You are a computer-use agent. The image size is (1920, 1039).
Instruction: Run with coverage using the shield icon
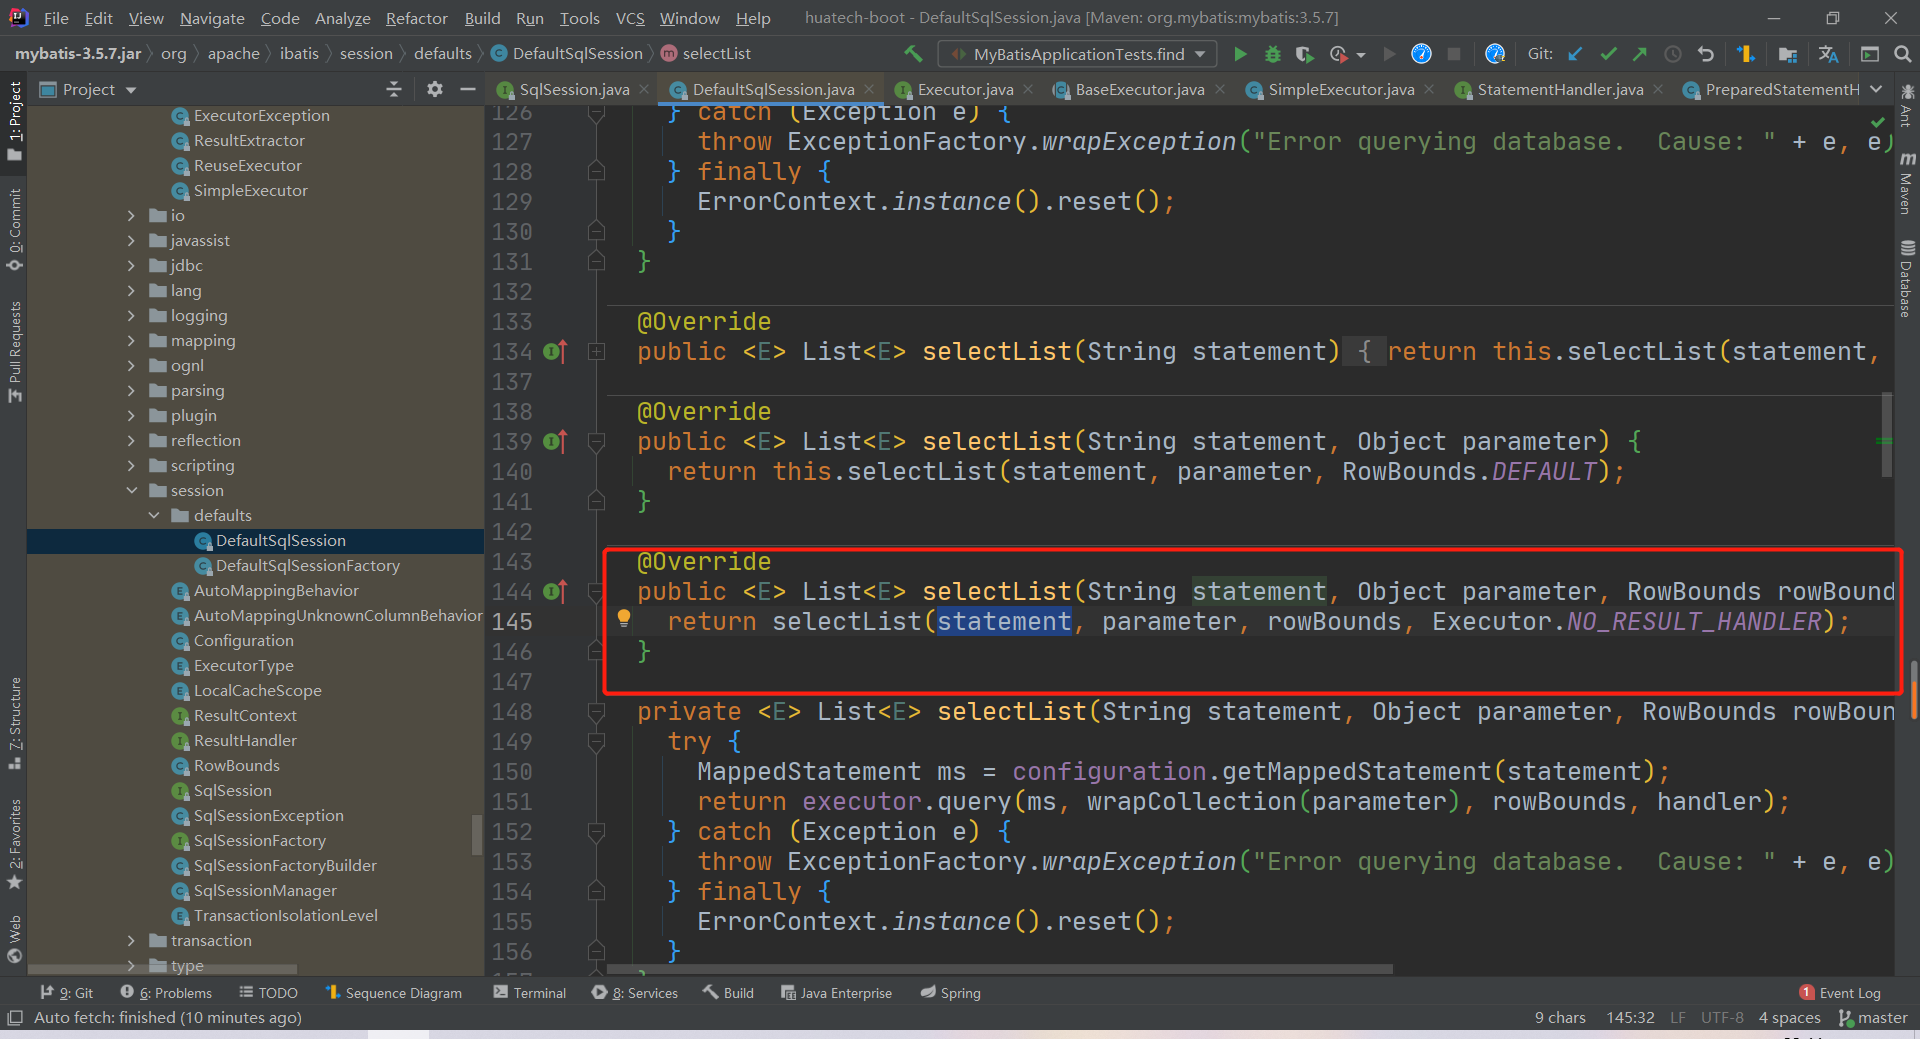tap(1304, 54)
